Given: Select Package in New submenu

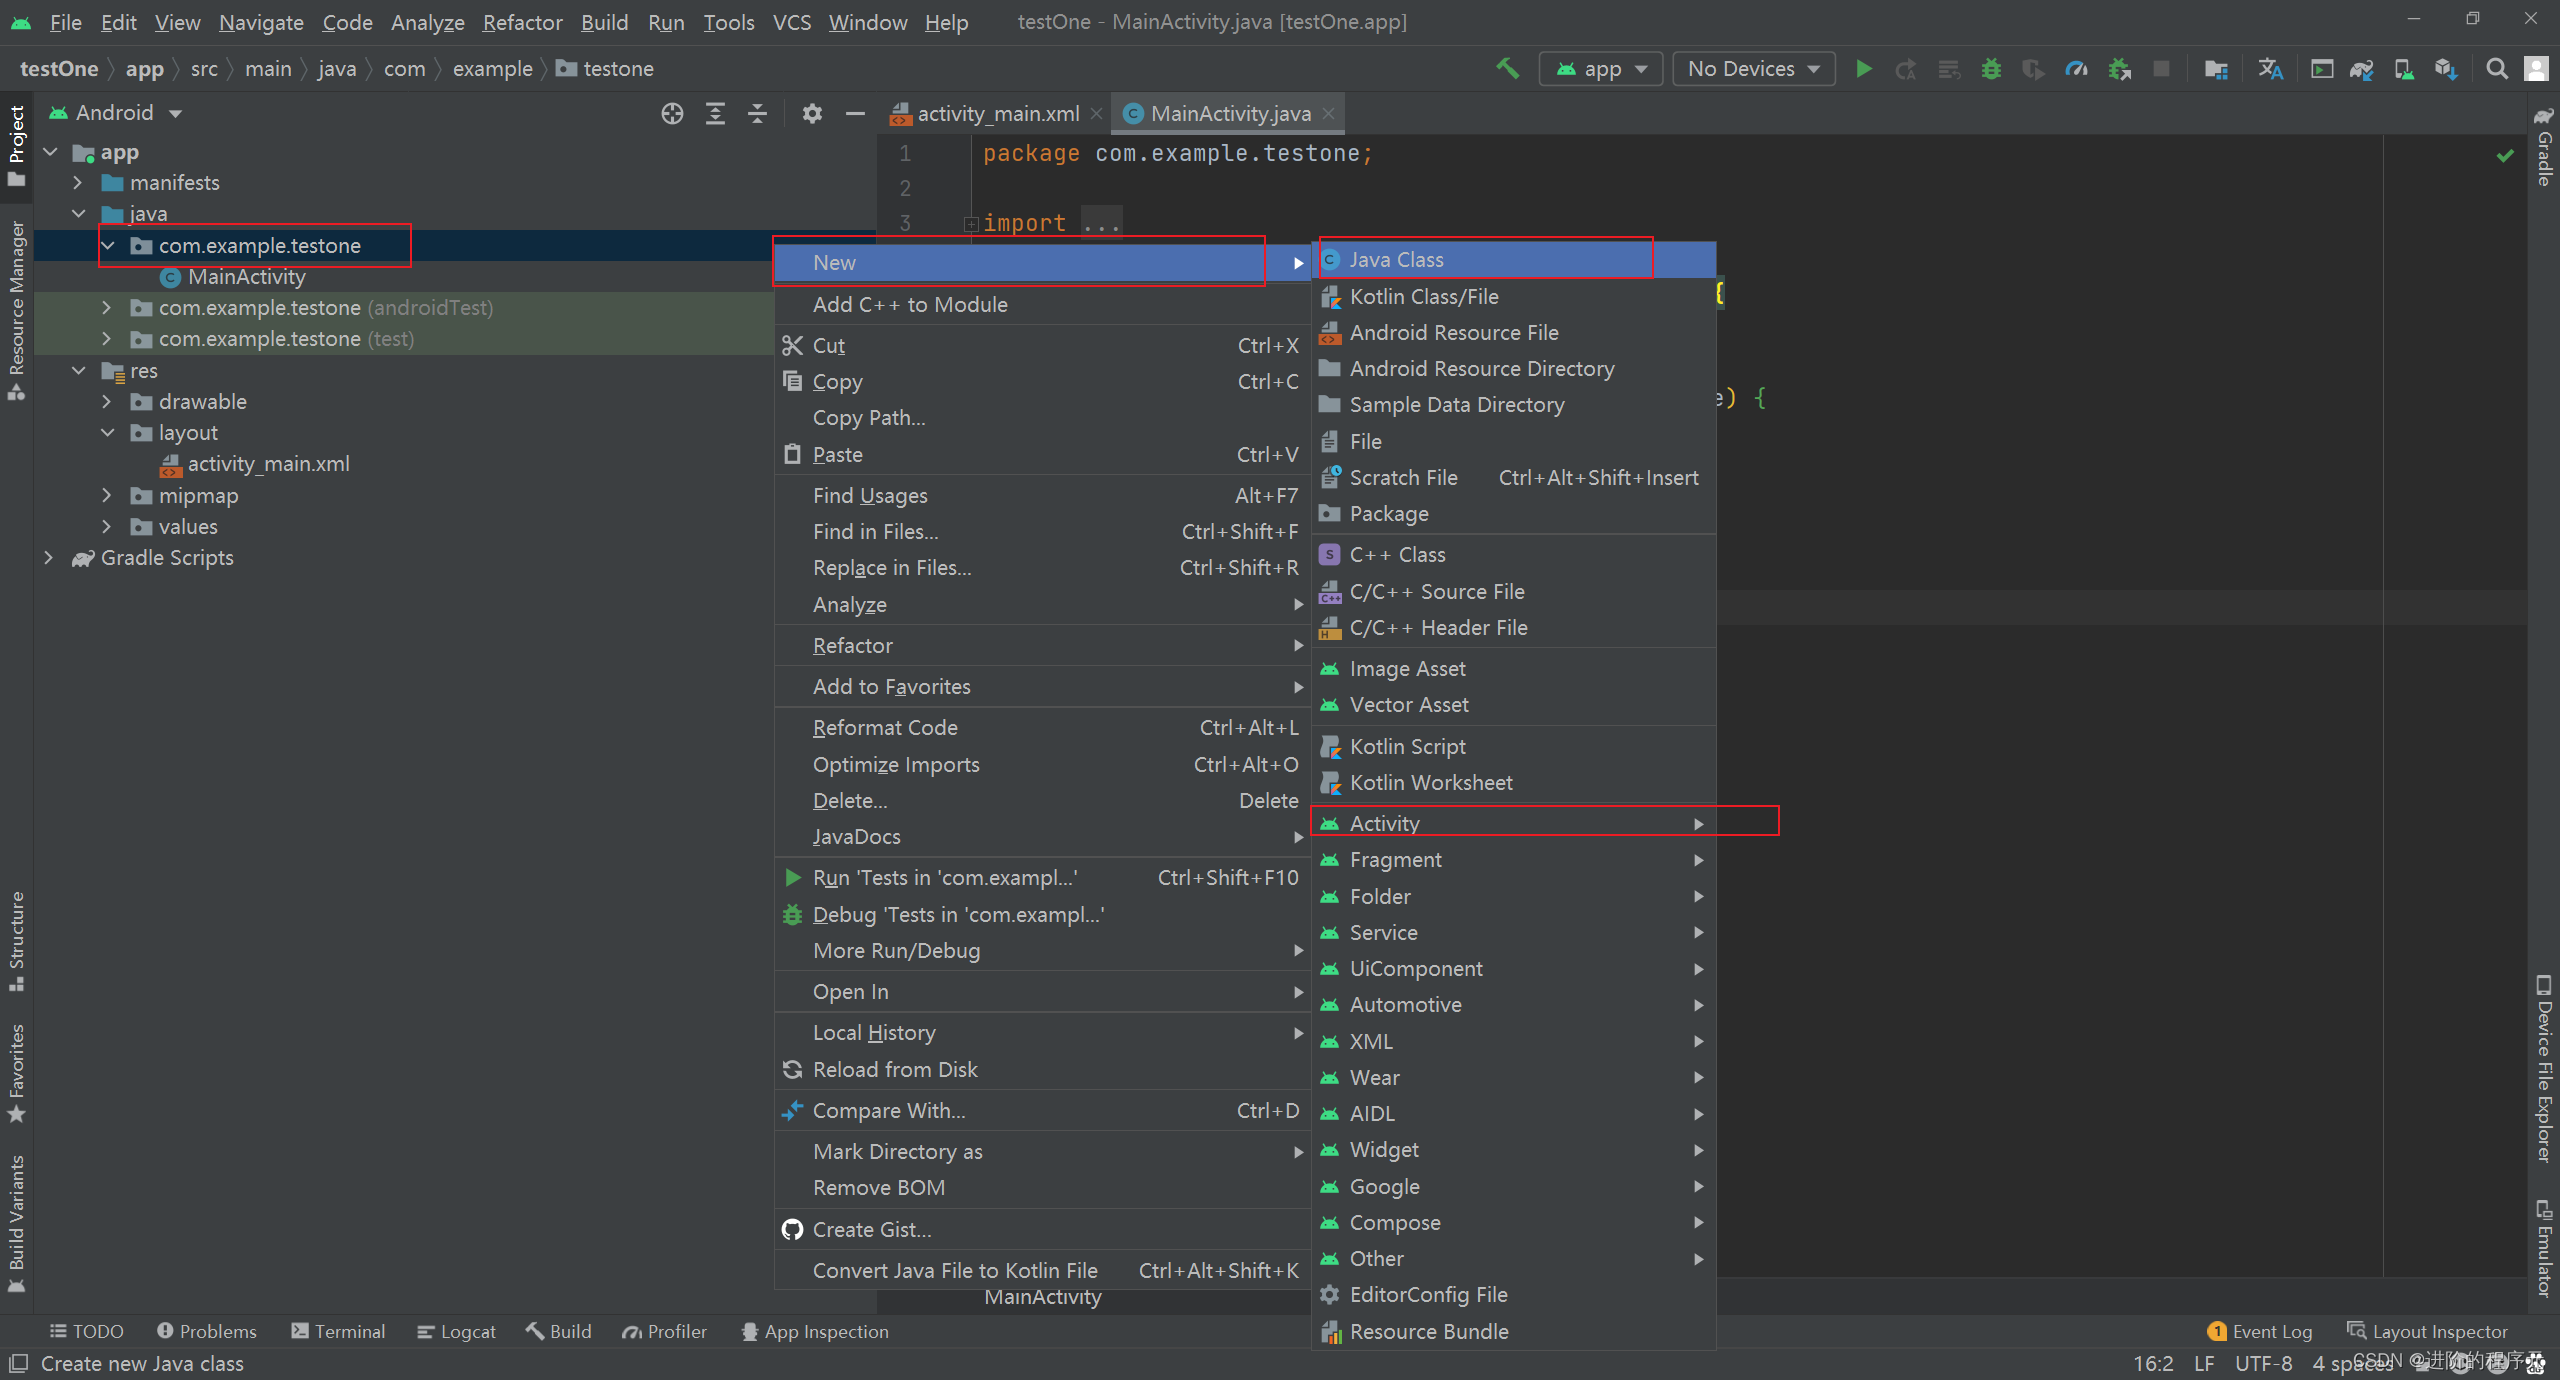Looking at the screenshot, I should pyautogui.click(x=1514, y=514).
